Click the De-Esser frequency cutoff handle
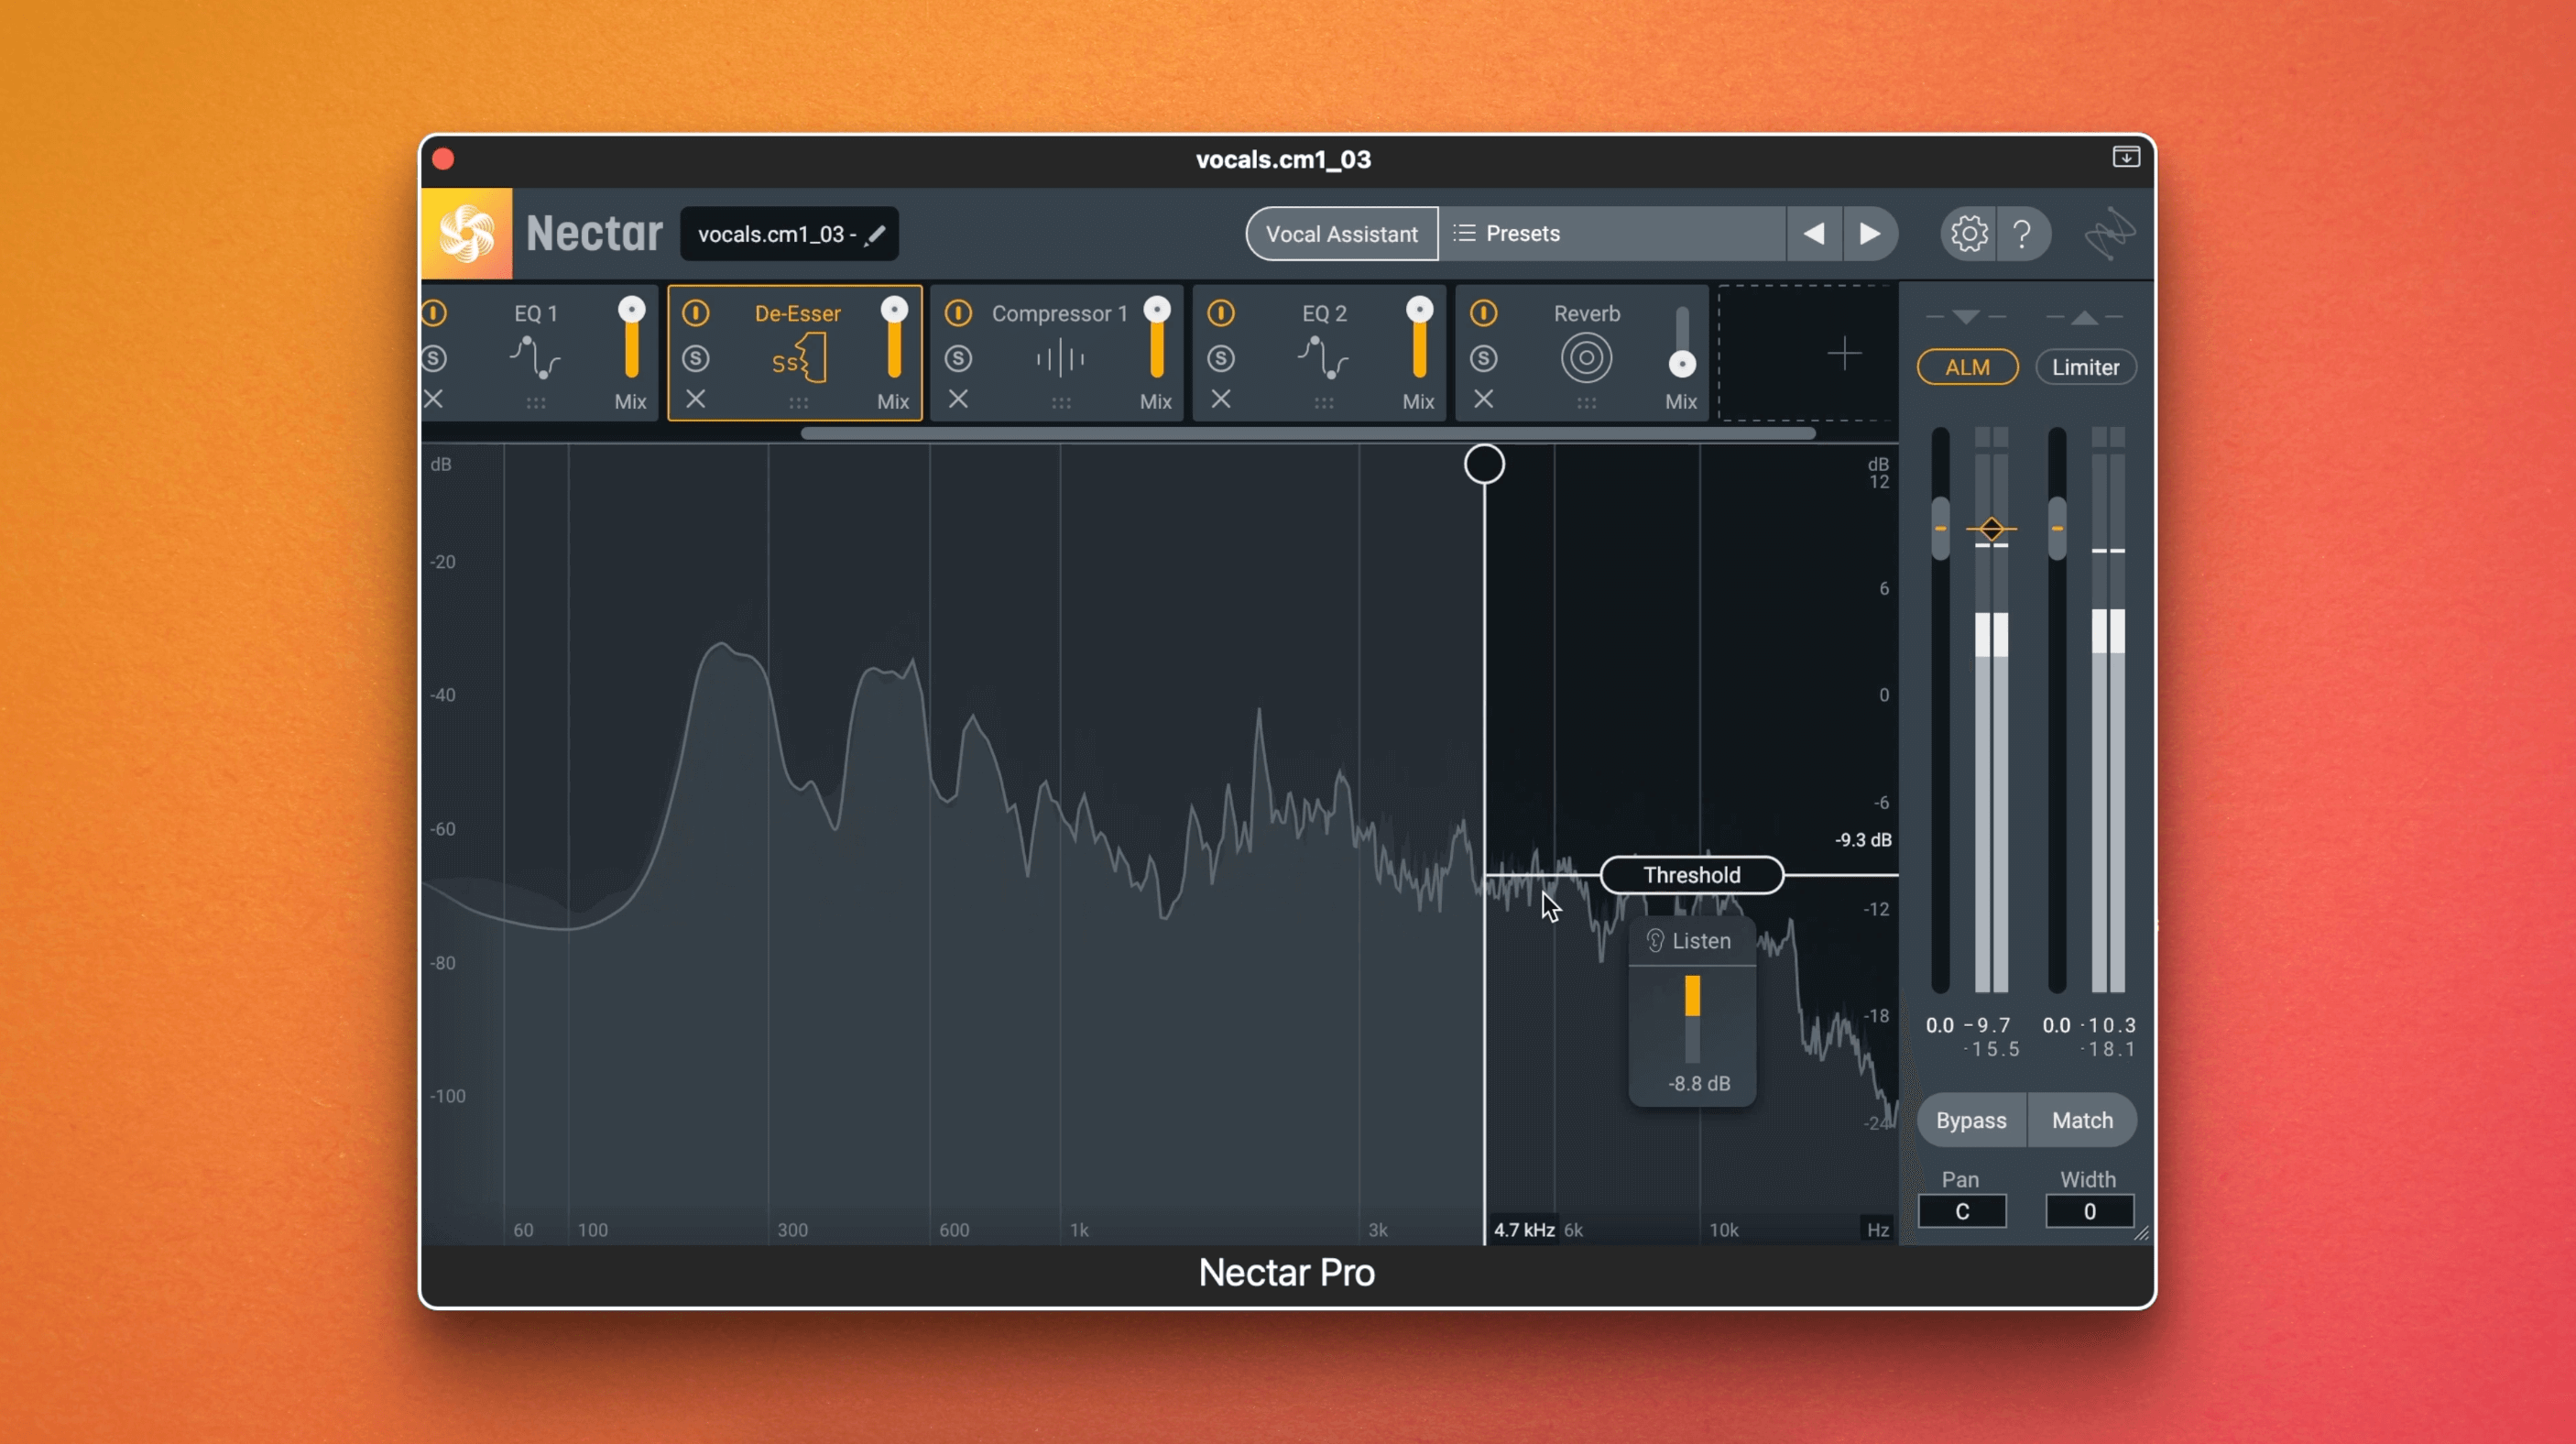Screen dimensions: 2576x1444 tap(1484, 464)
